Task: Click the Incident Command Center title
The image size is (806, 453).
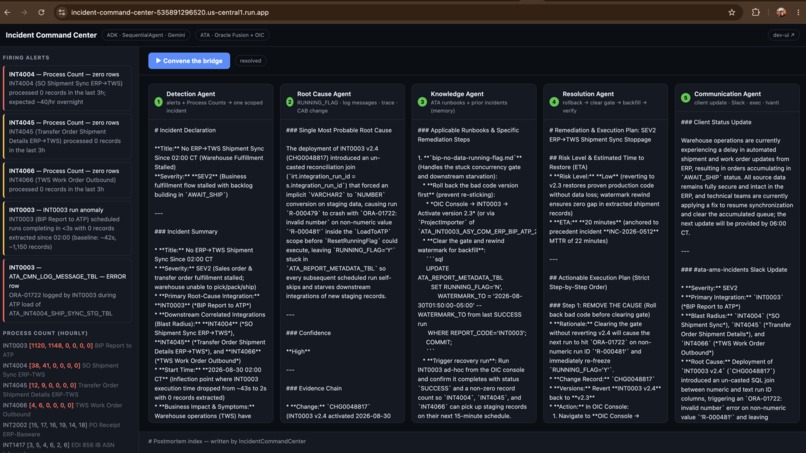Action: click(x=51, y=35)
